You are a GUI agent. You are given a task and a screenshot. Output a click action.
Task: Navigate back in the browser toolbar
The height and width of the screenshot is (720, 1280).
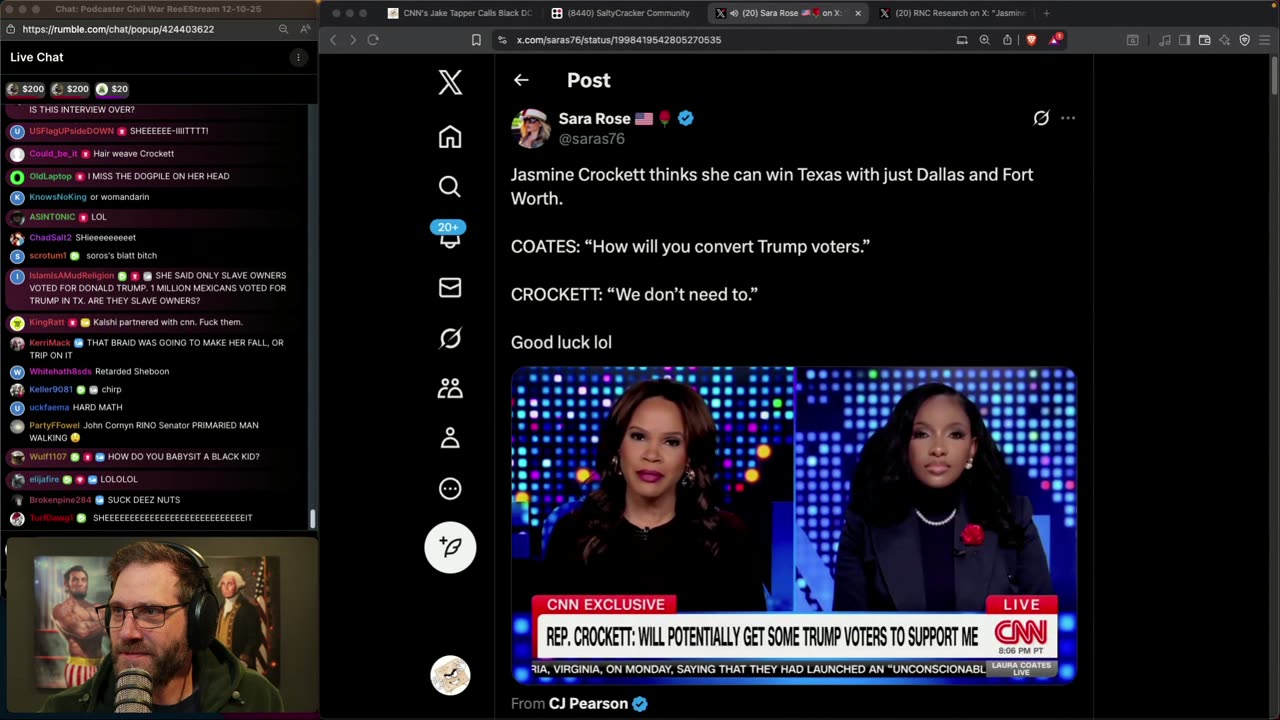(333, 40)
